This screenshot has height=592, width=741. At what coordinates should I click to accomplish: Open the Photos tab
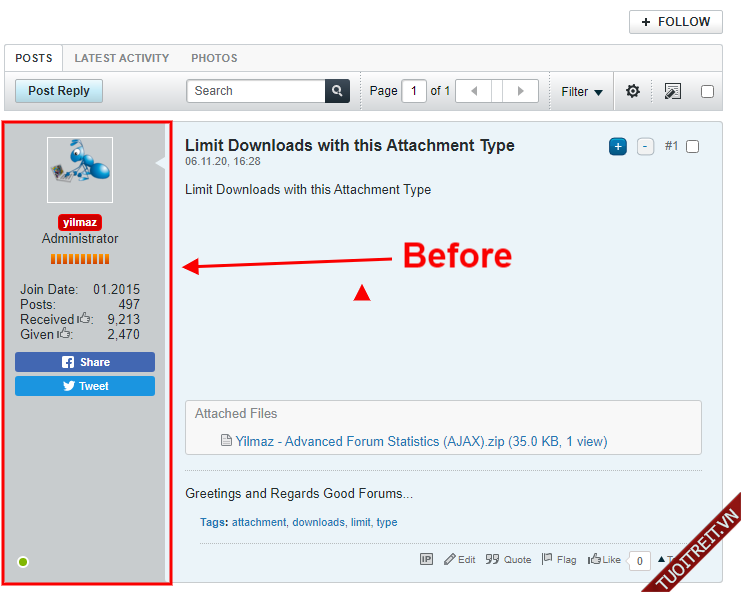(x=214, y=58)
